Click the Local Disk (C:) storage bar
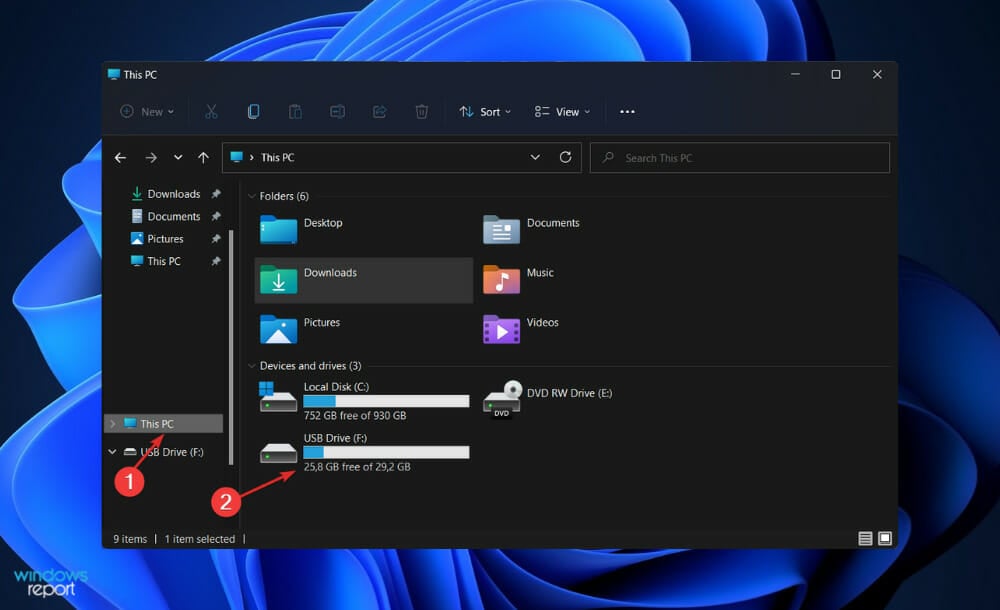This screenshot has height=610, width=1000. [386, 401]
